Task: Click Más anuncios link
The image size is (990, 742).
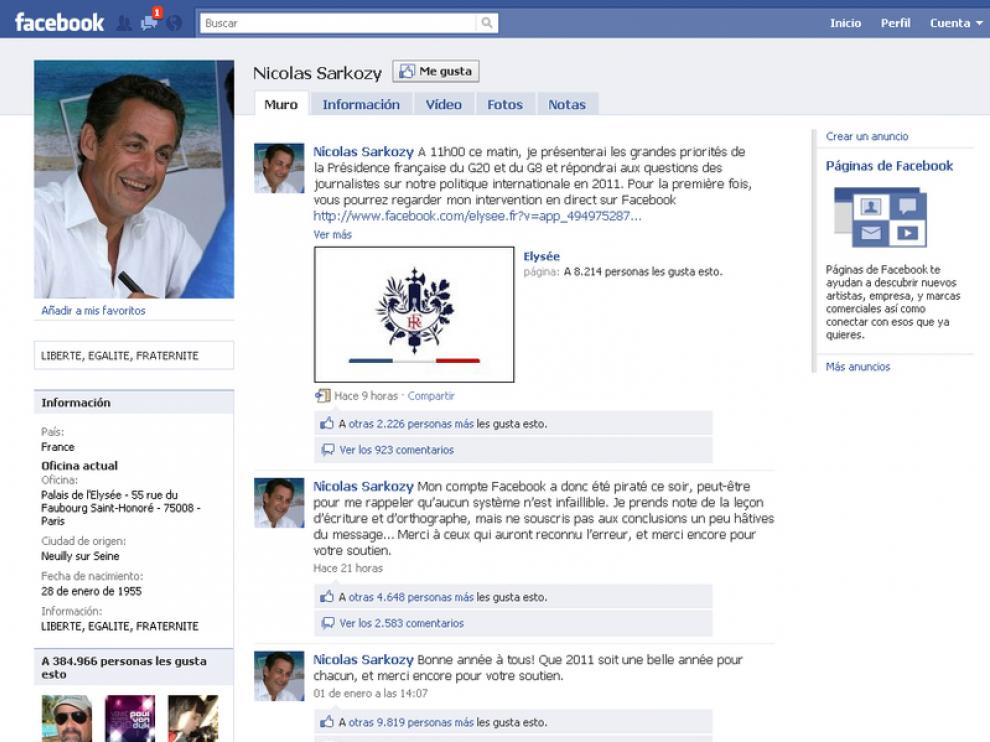Action: coord(857,366)
